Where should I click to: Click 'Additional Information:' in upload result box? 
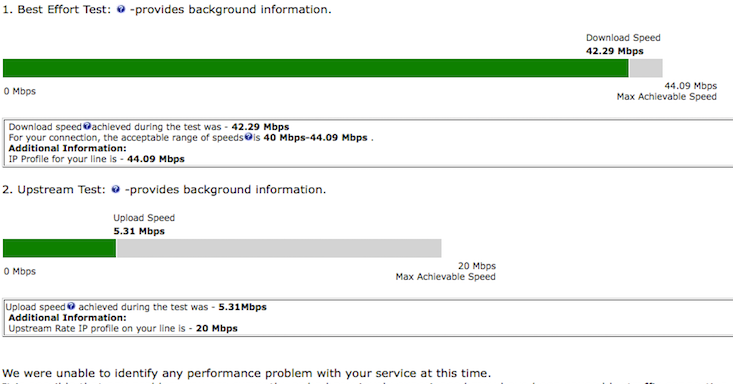click(67, 318)
